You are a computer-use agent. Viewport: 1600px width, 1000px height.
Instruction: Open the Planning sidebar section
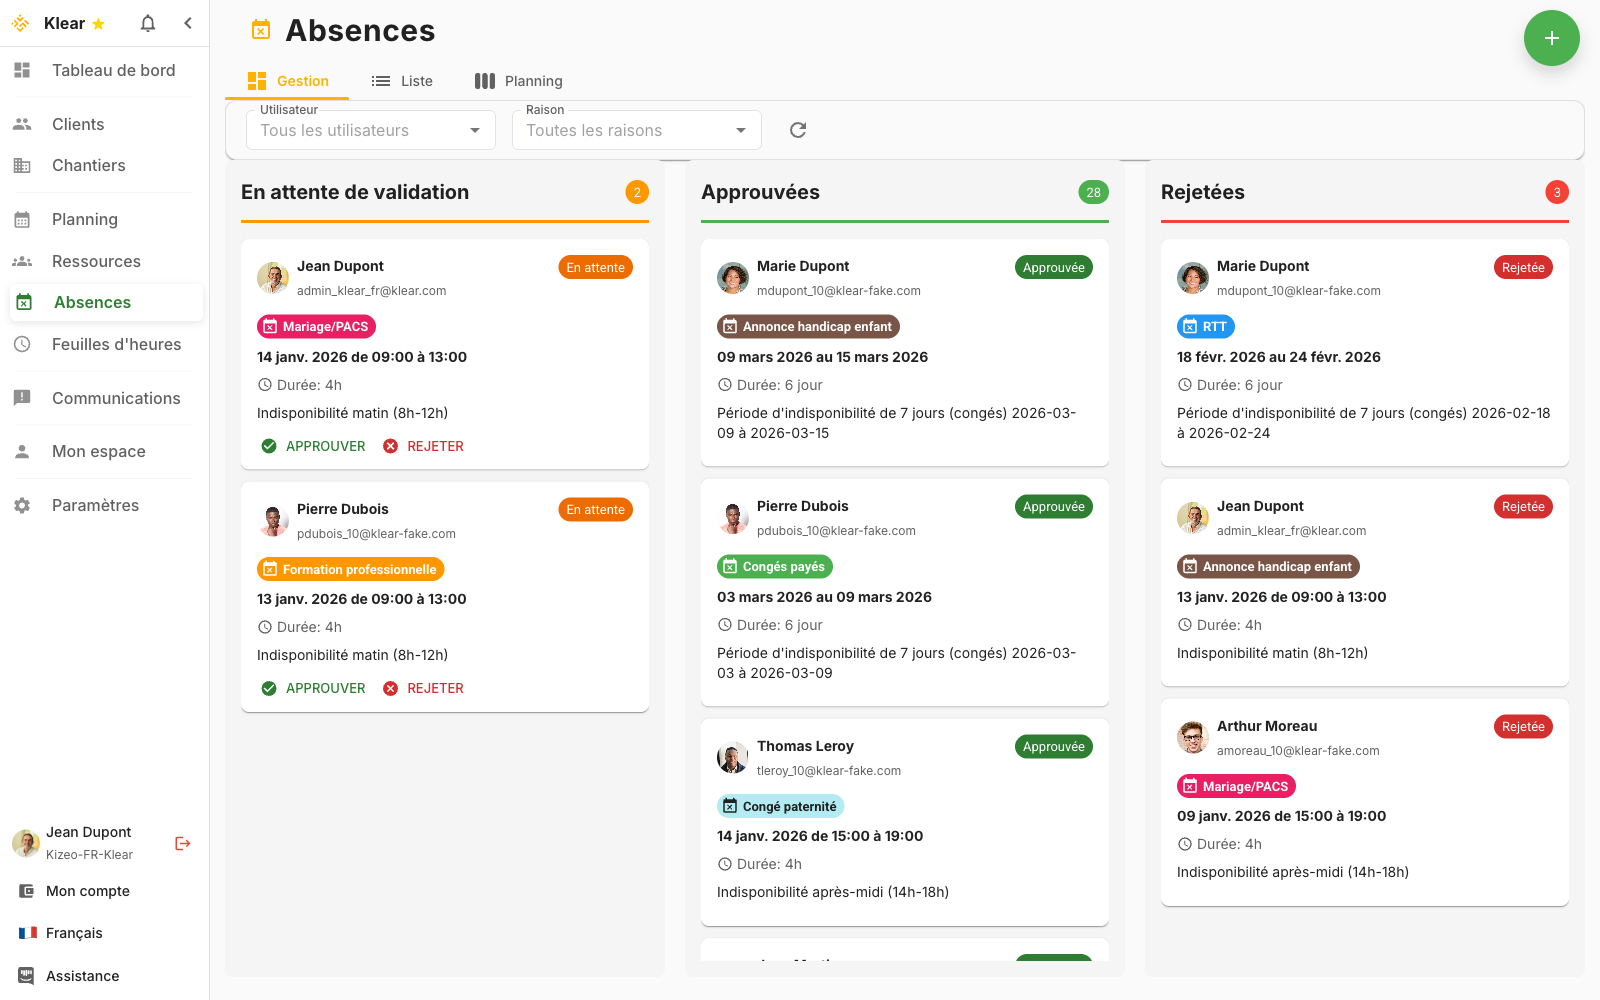click(x=84, y=219)
